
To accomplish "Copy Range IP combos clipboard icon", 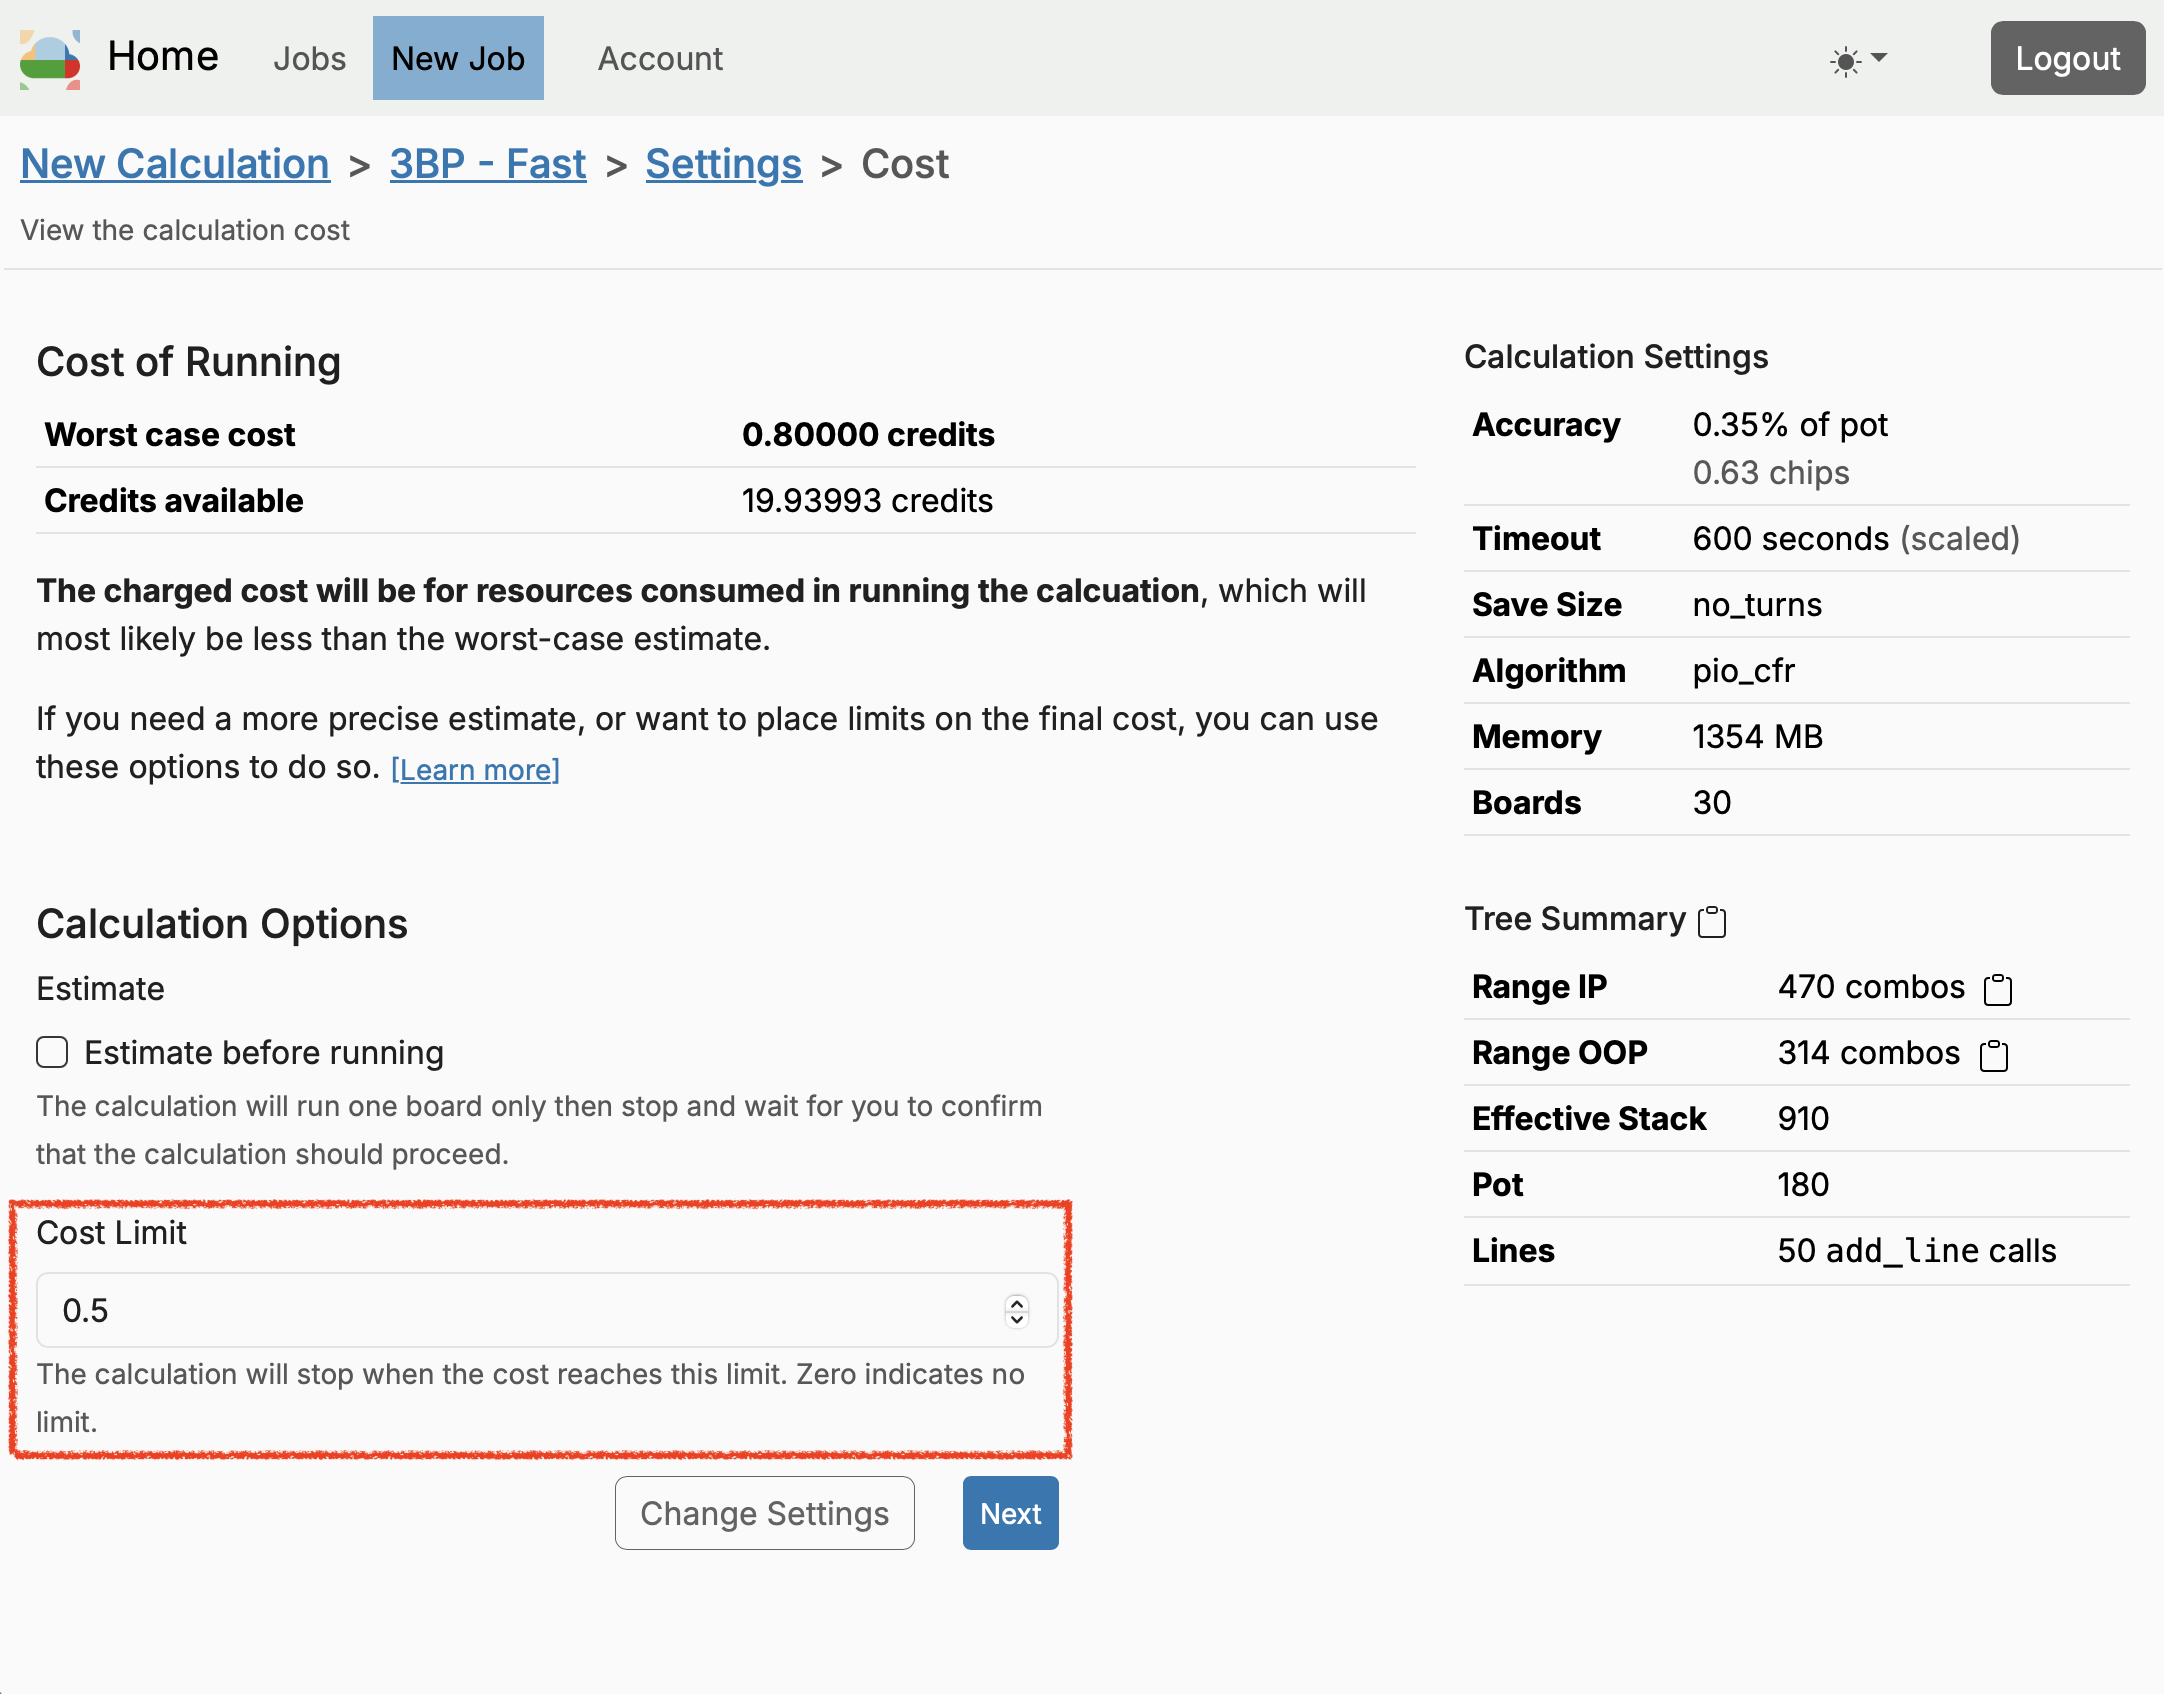I will pos(1997,989).
